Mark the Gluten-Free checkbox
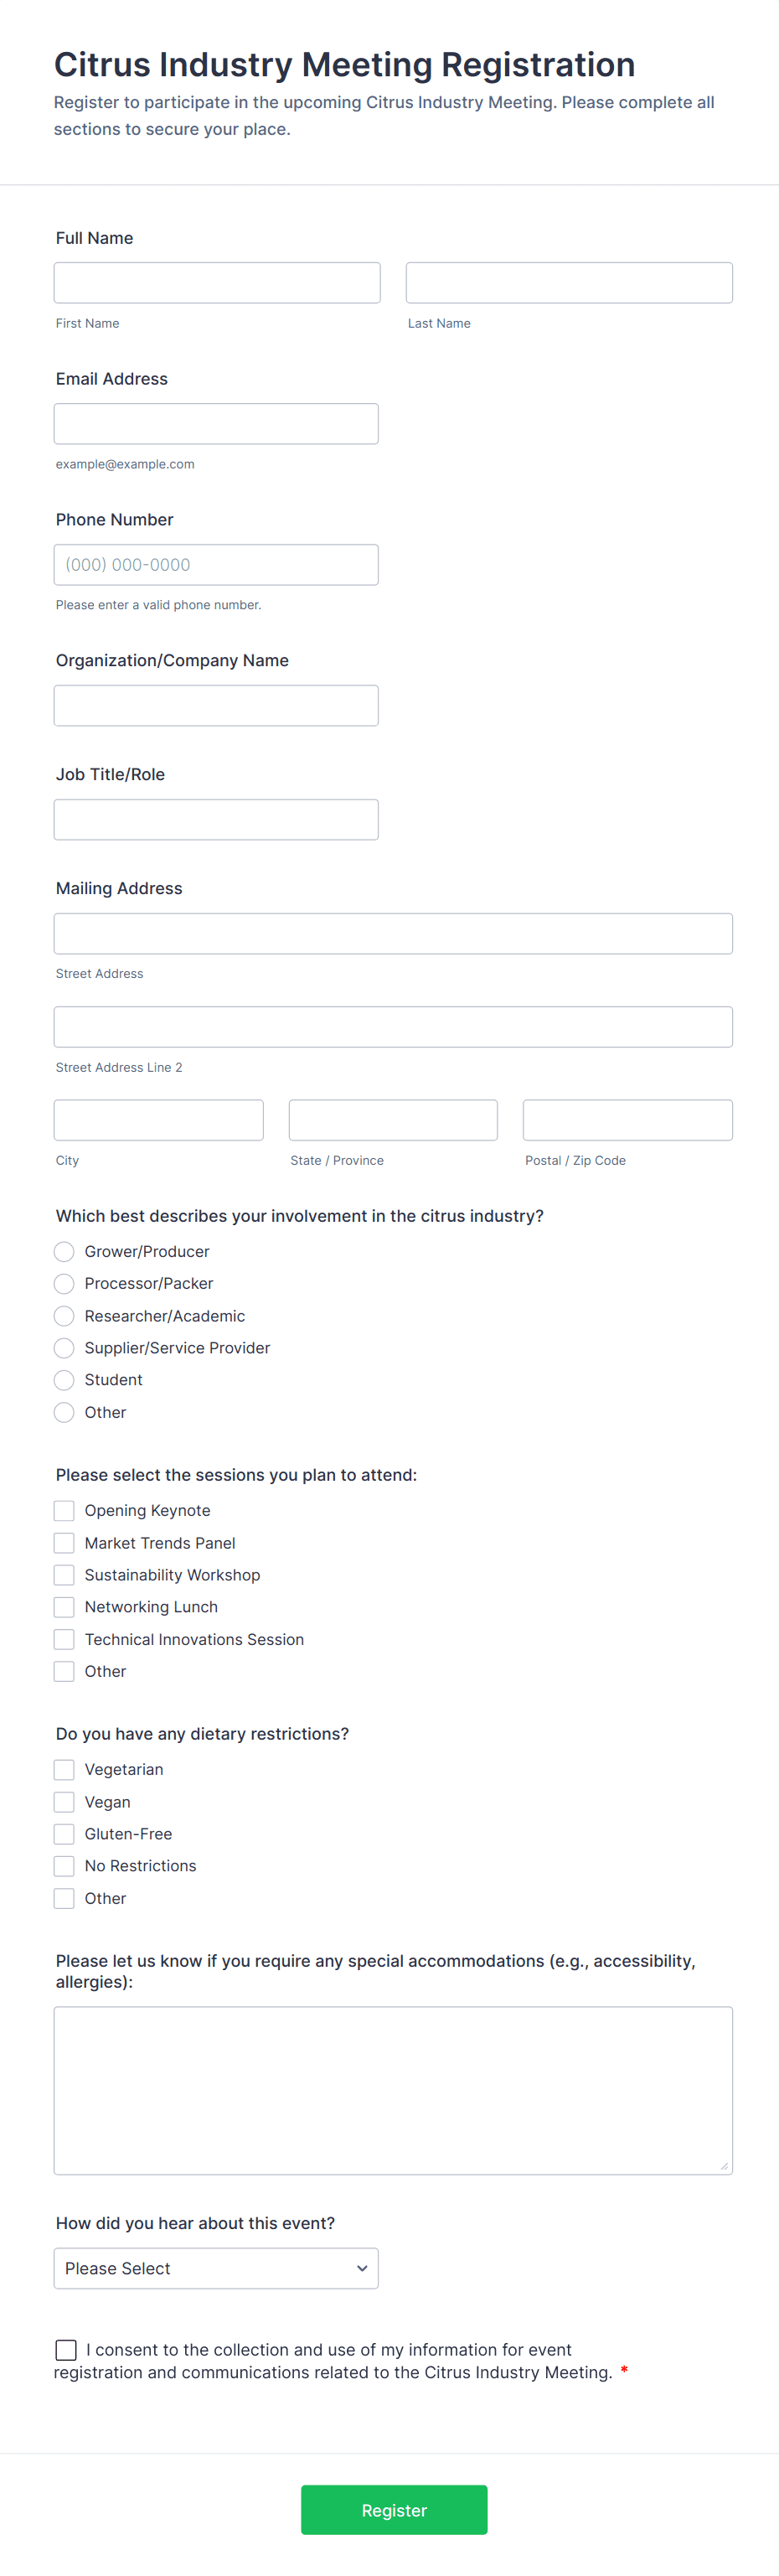 tap(64, 1833)
